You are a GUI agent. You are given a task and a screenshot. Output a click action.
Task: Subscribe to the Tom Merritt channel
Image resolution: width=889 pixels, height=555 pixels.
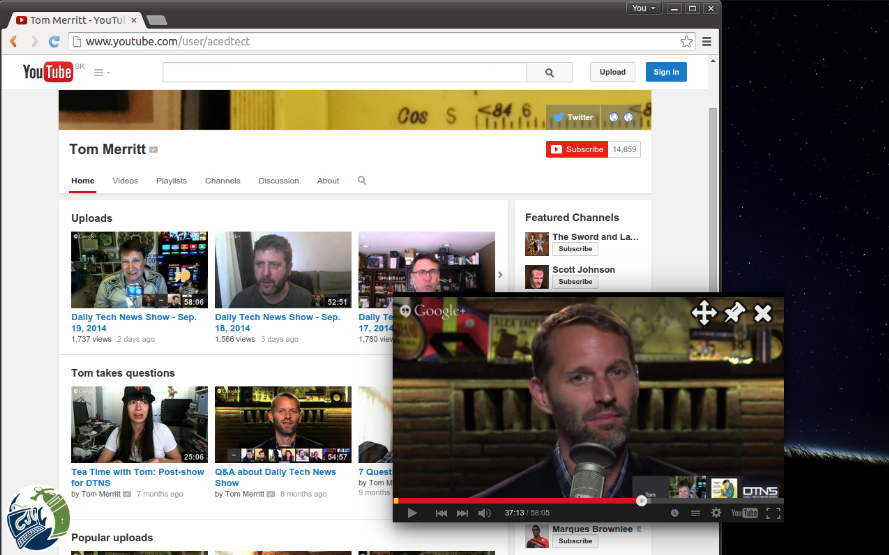tap(577, 150)
